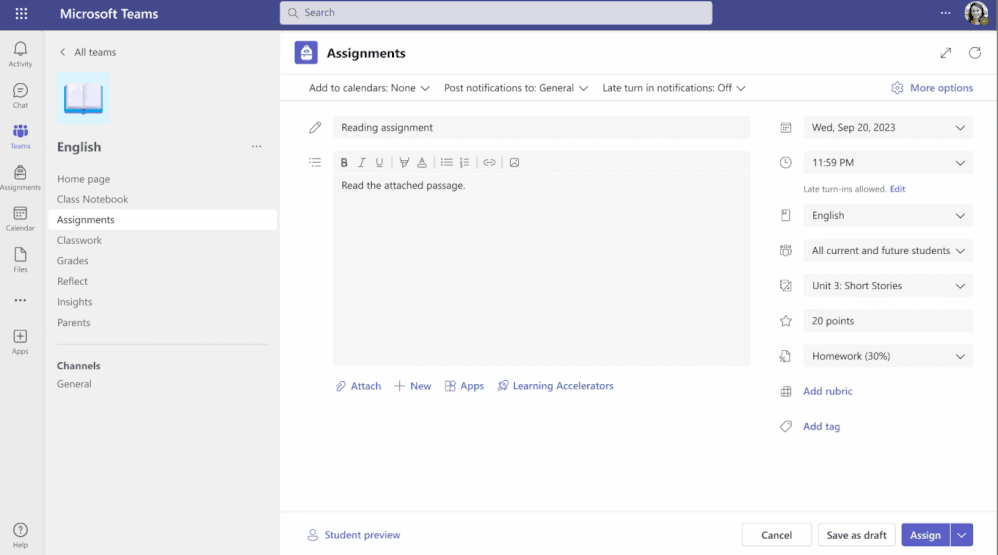This screenshot has height=555, width=998.
Task: Apply text highlight color
Action: coord(404,162)
